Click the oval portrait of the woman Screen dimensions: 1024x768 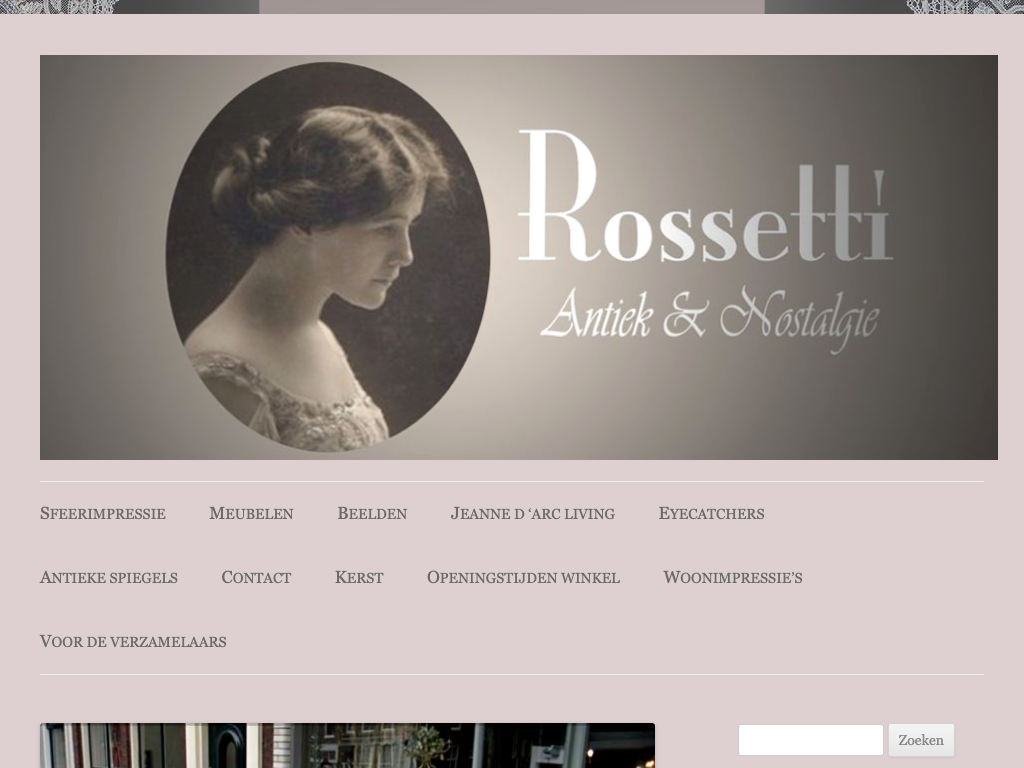click(328, 257)
